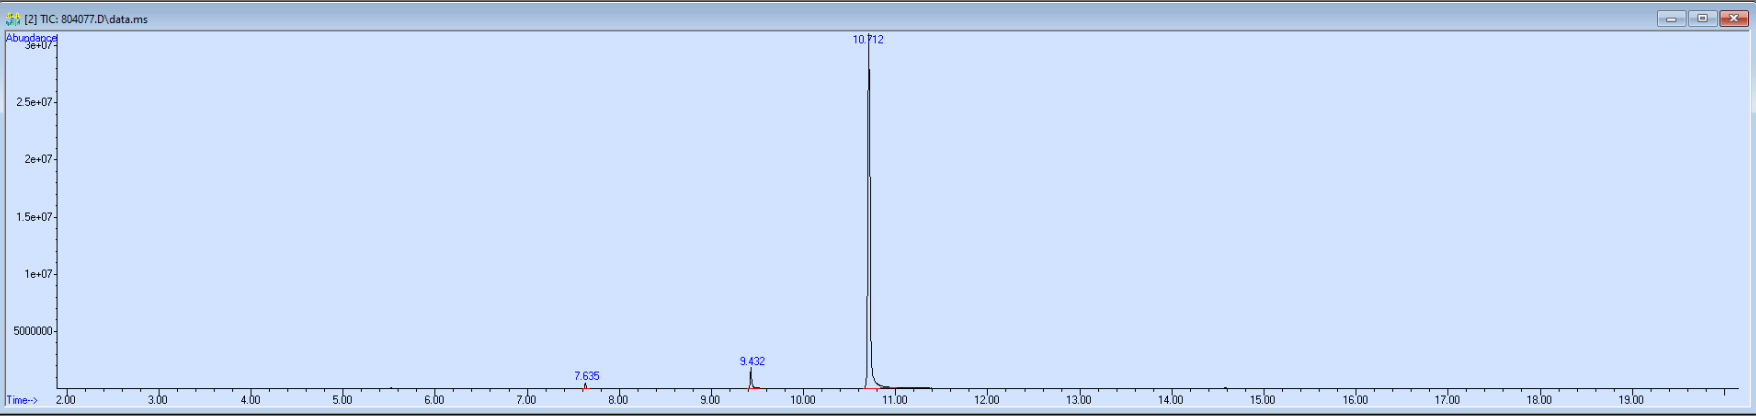The height and width of the screenshot is (416, 1756).
Task: Click the small peak at 7.635 minutes
Action: coord(585,385)
